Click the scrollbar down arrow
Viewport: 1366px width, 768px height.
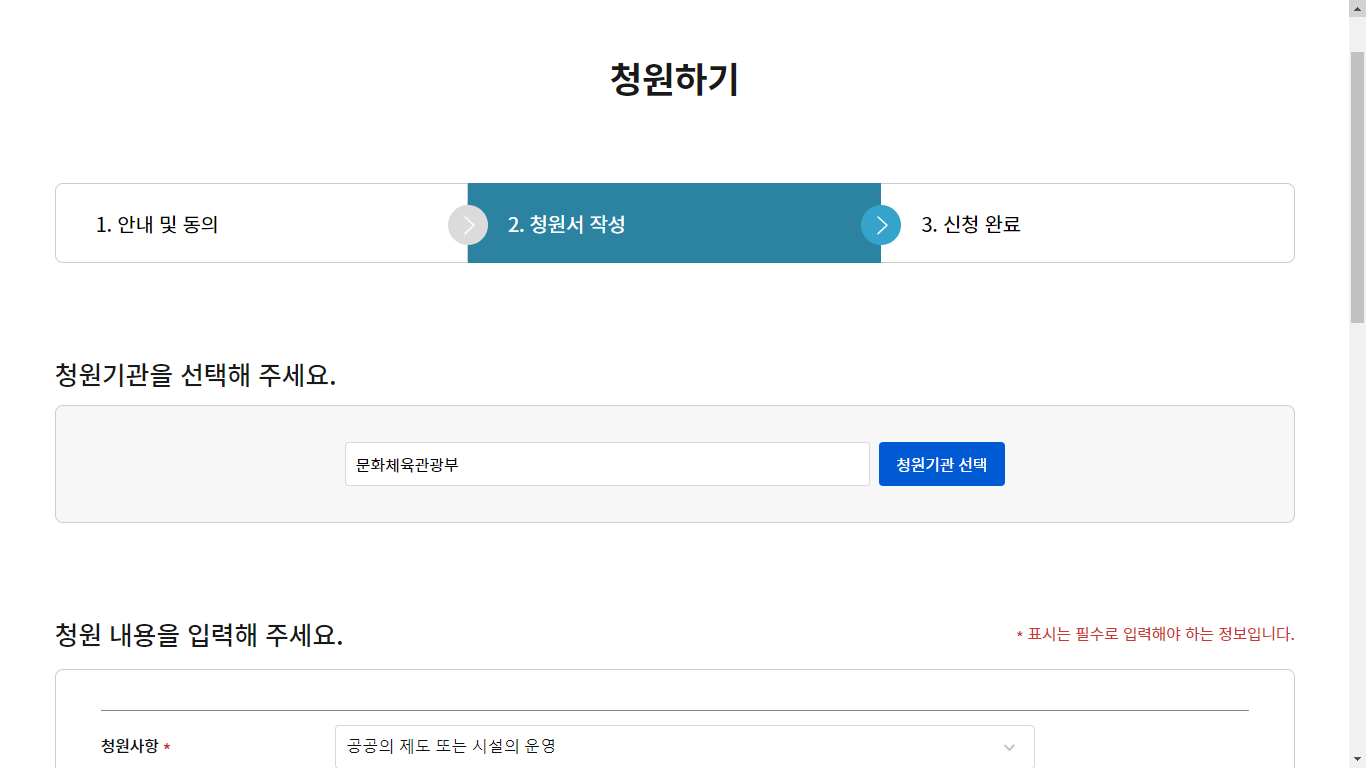1357,759
